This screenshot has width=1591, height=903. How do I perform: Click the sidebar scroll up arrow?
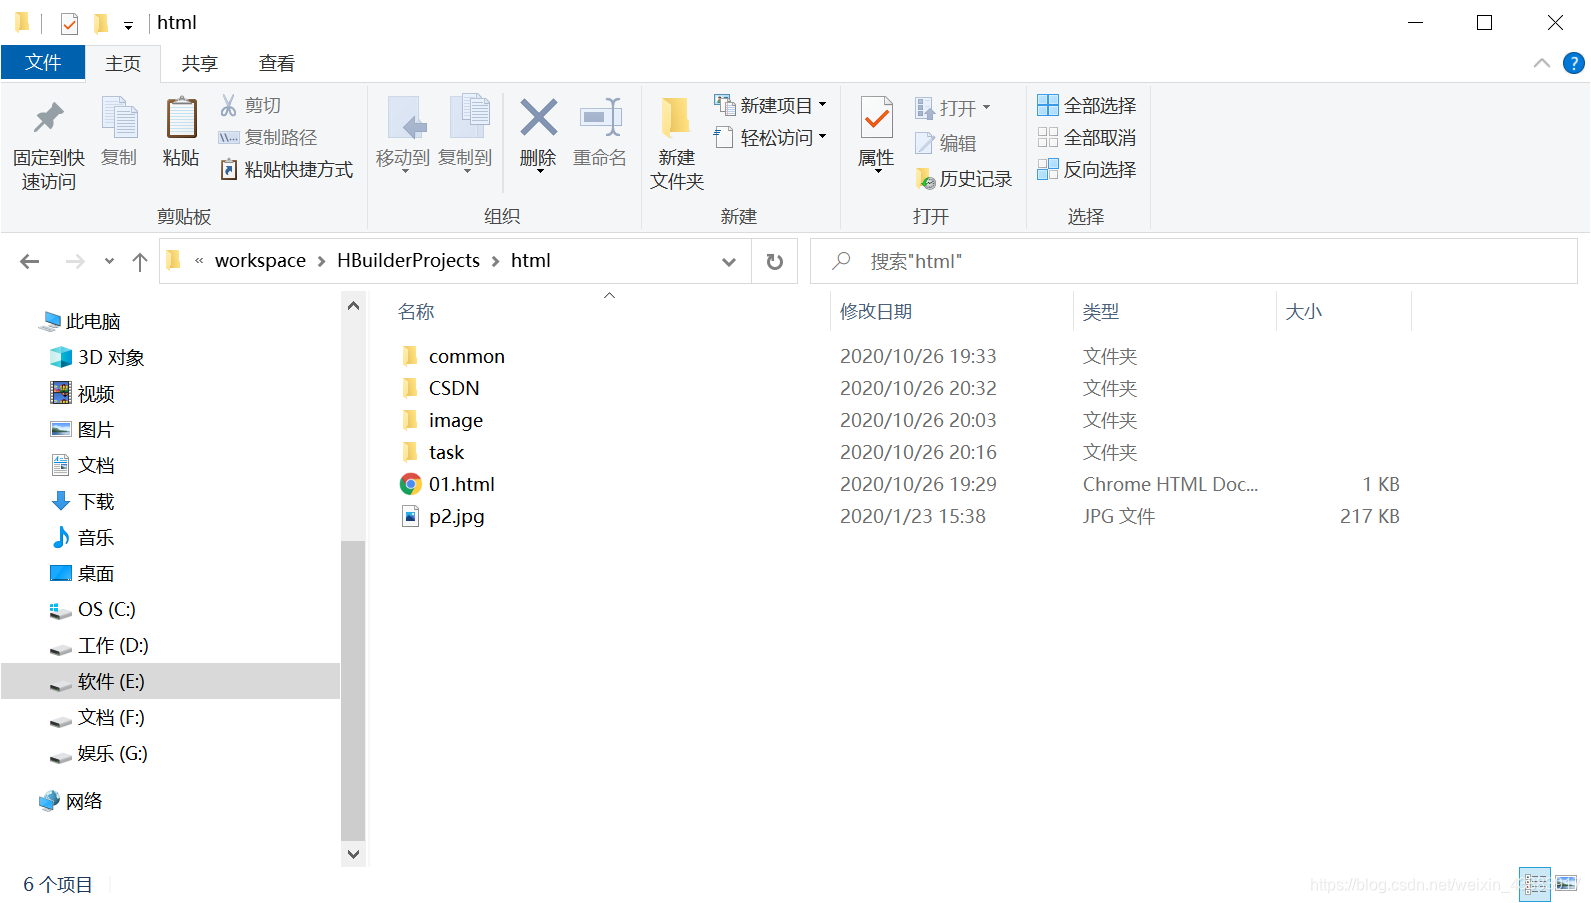point(353,306)
